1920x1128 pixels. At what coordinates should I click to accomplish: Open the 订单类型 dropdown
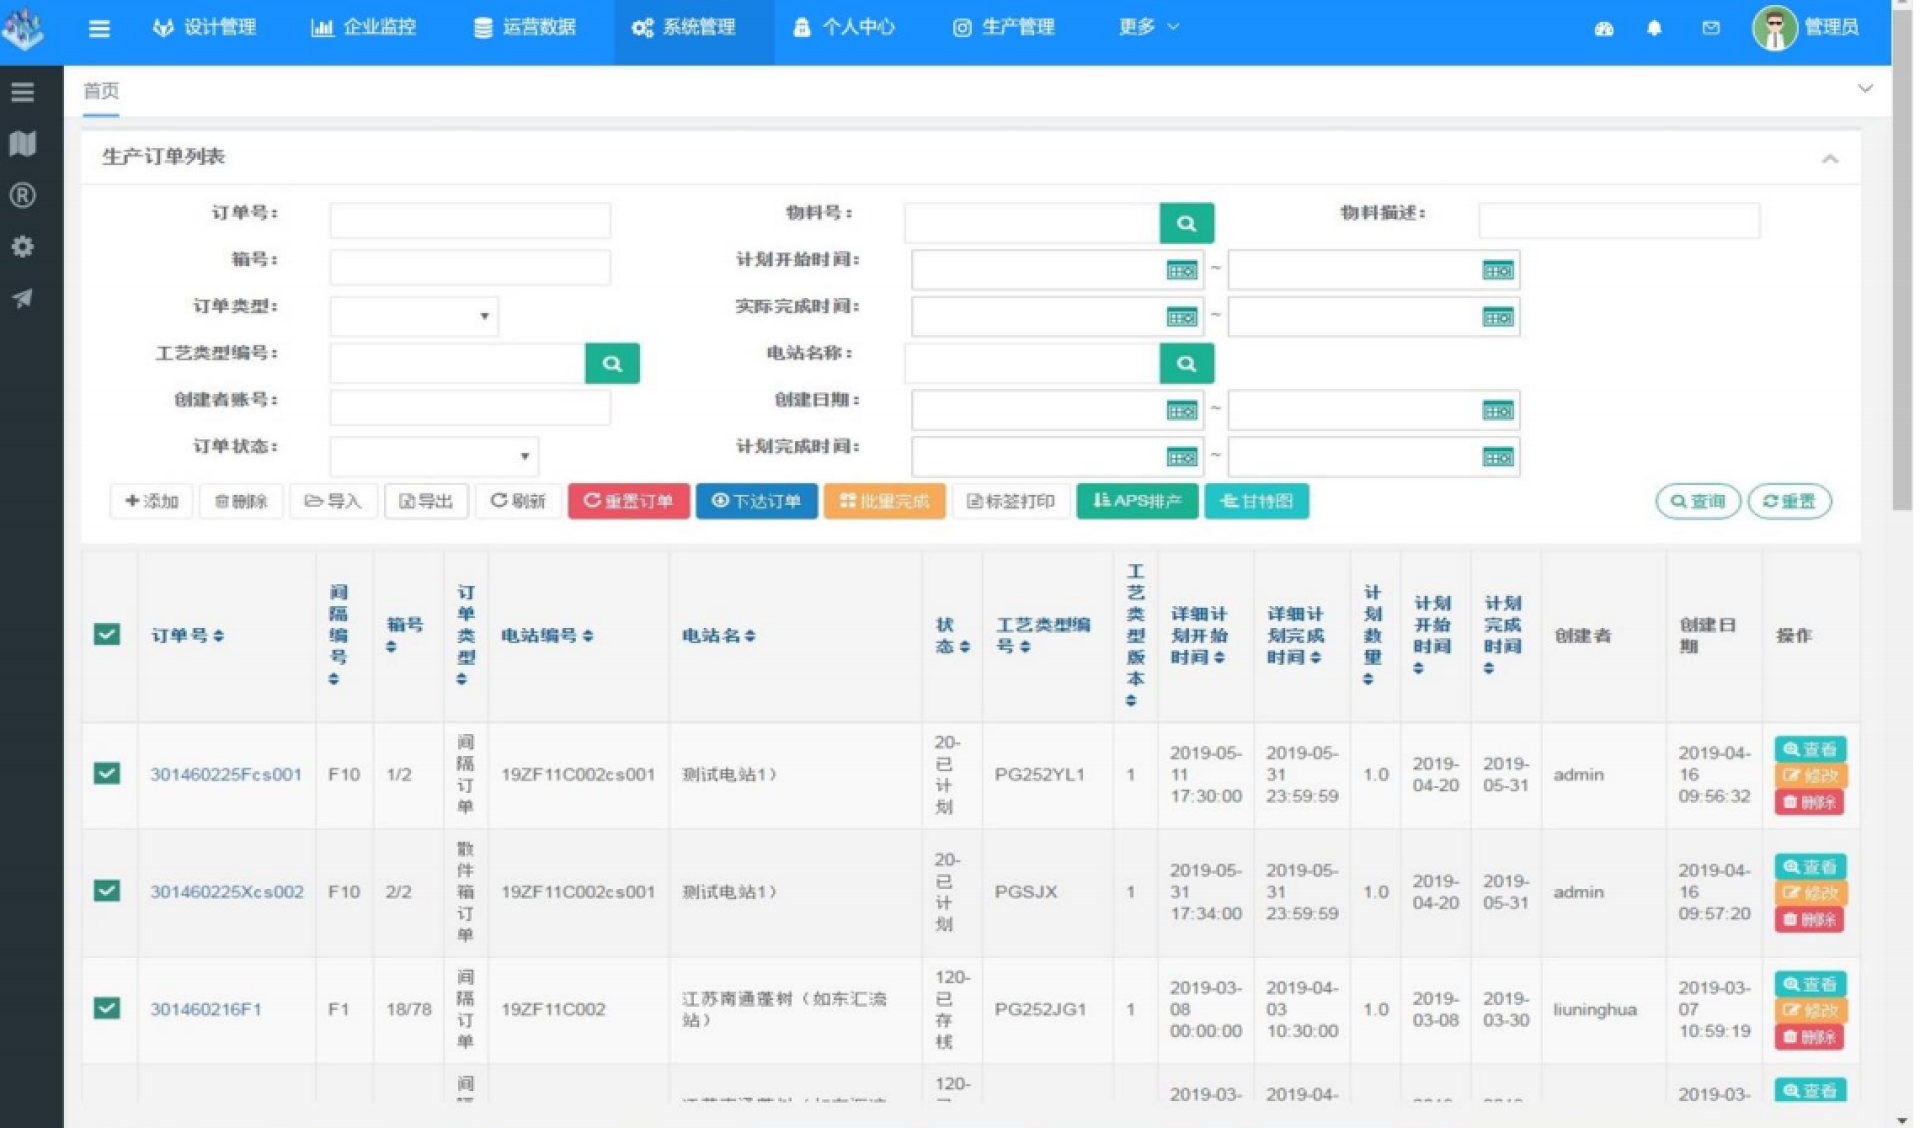tap(413, 316)
